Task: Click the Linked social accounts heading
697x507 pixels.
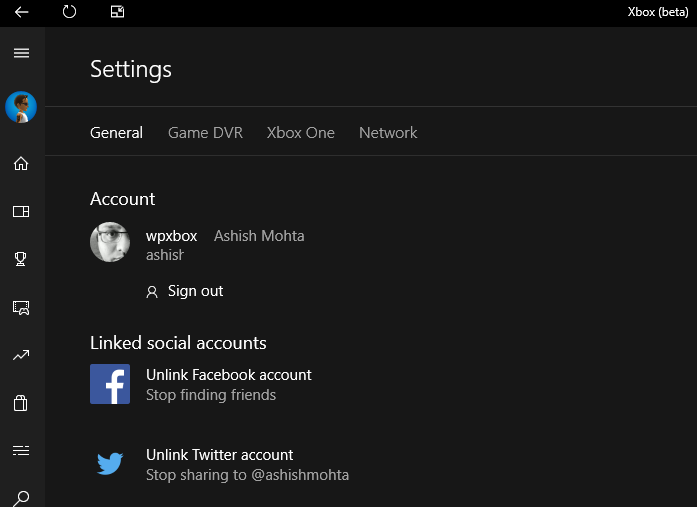Action: tap(178, 343)
